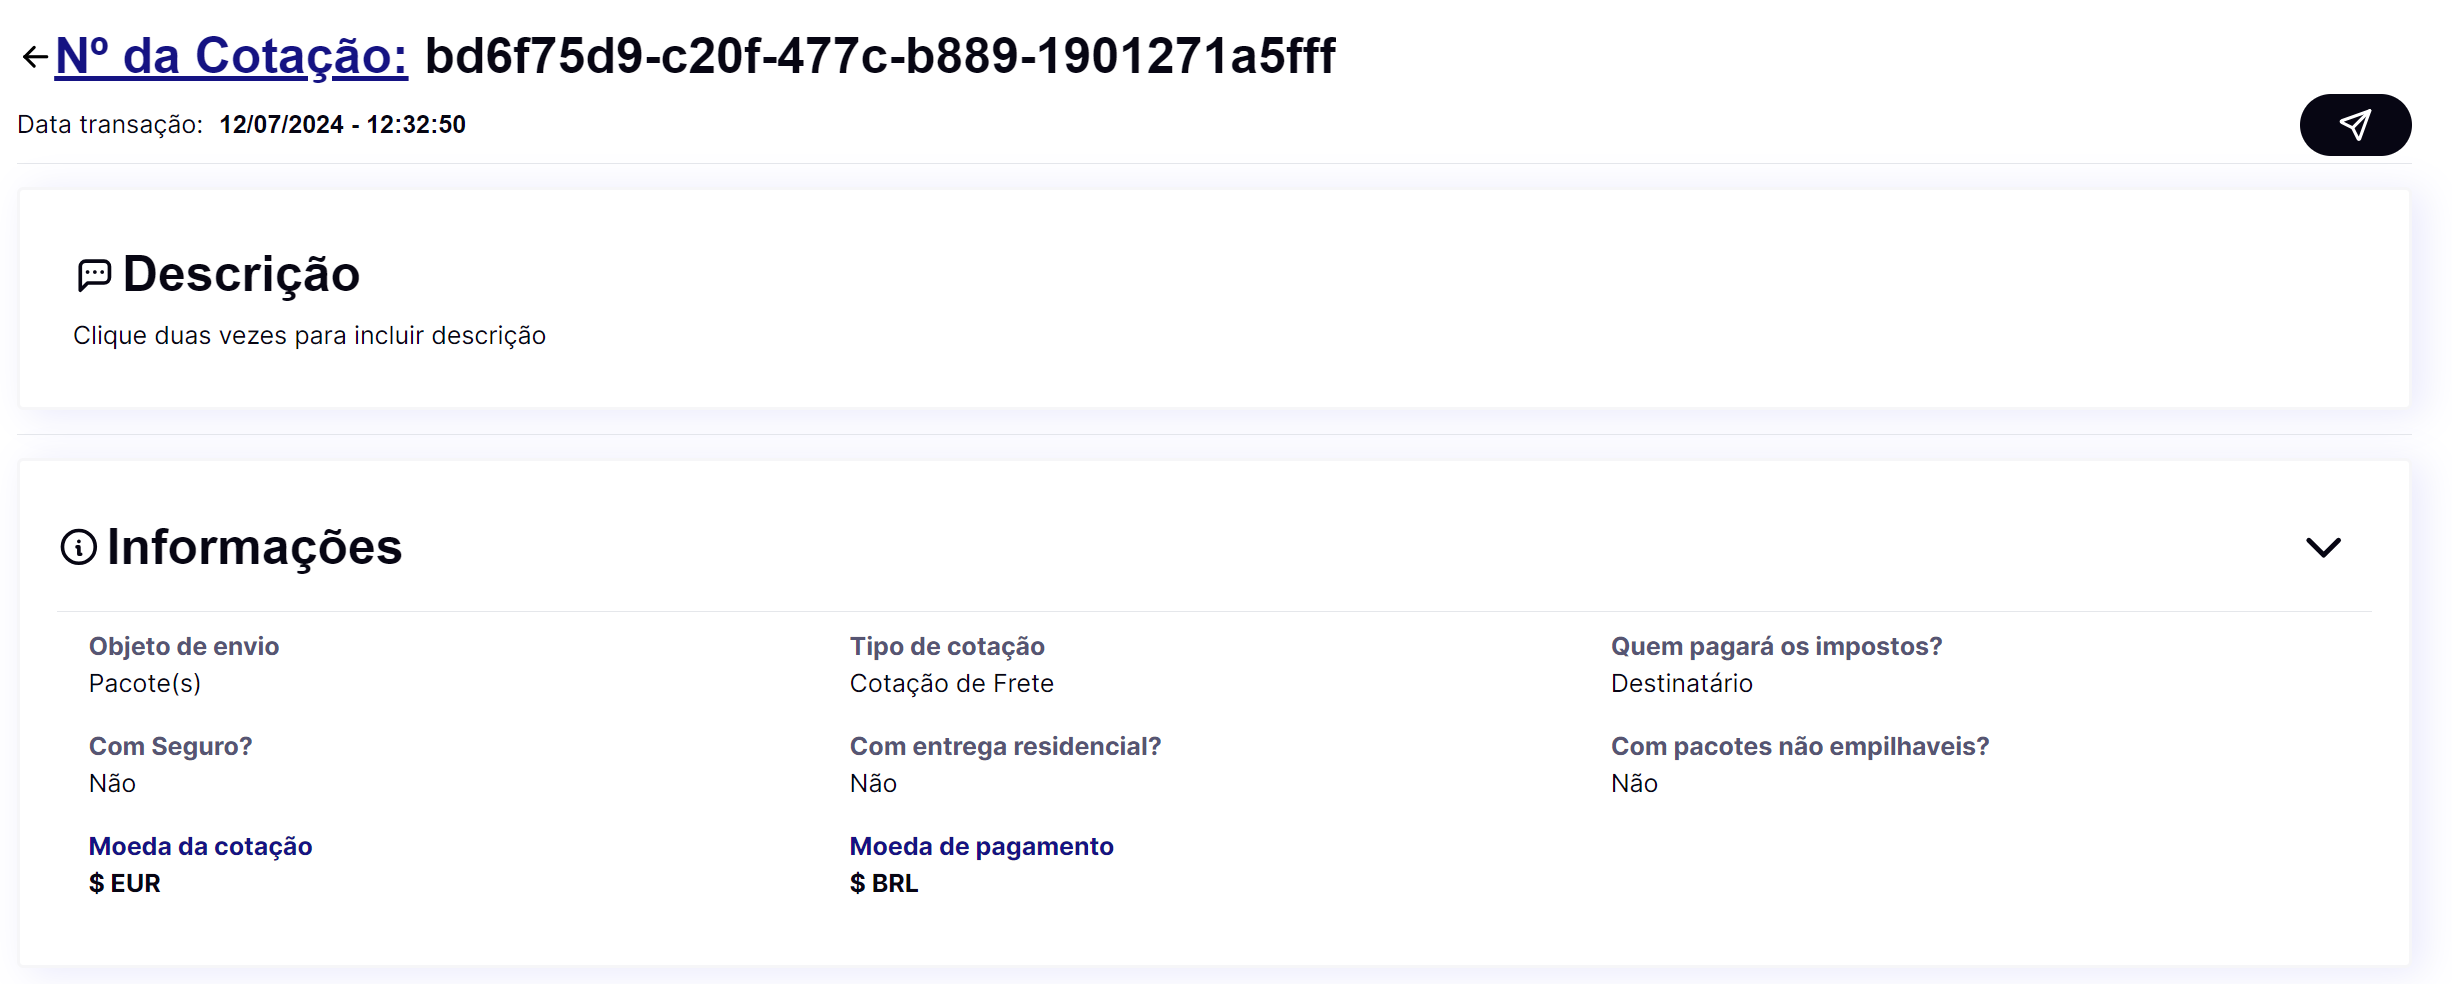Click the description placeholder text
The image size is (2452, 984).
click(x=309, y=336)
